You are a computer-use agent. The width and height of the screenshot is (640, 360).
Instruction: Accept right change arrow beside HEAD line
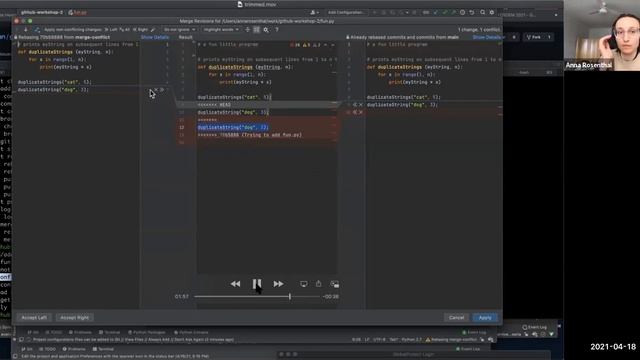pyautogui.click(x=355, y=105)
